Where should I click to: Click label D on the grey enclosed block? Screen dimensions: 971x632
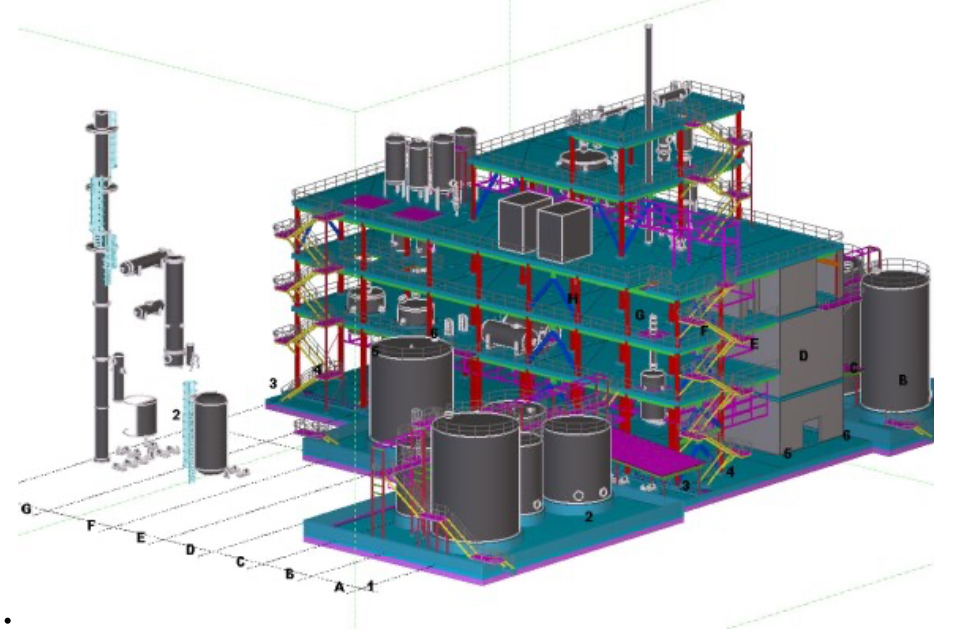(x=803, y=355)
